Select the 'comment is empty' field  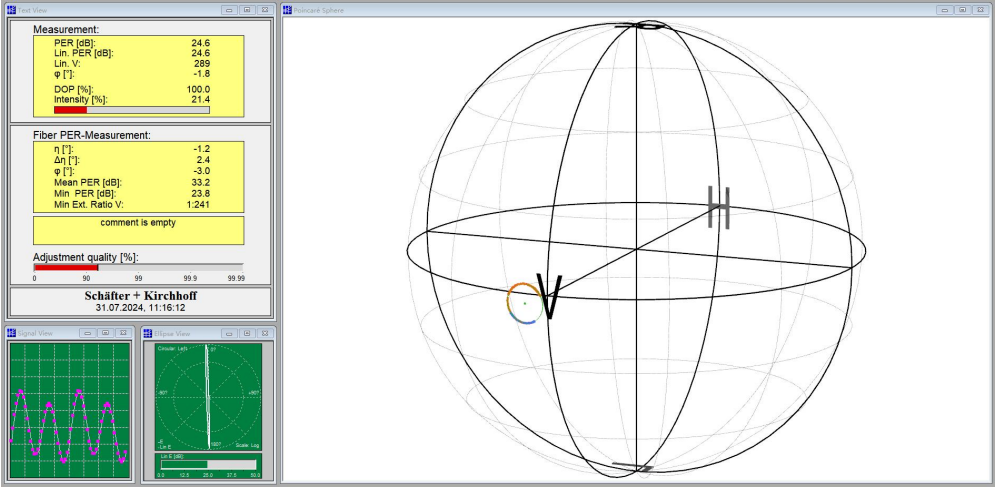138,230
